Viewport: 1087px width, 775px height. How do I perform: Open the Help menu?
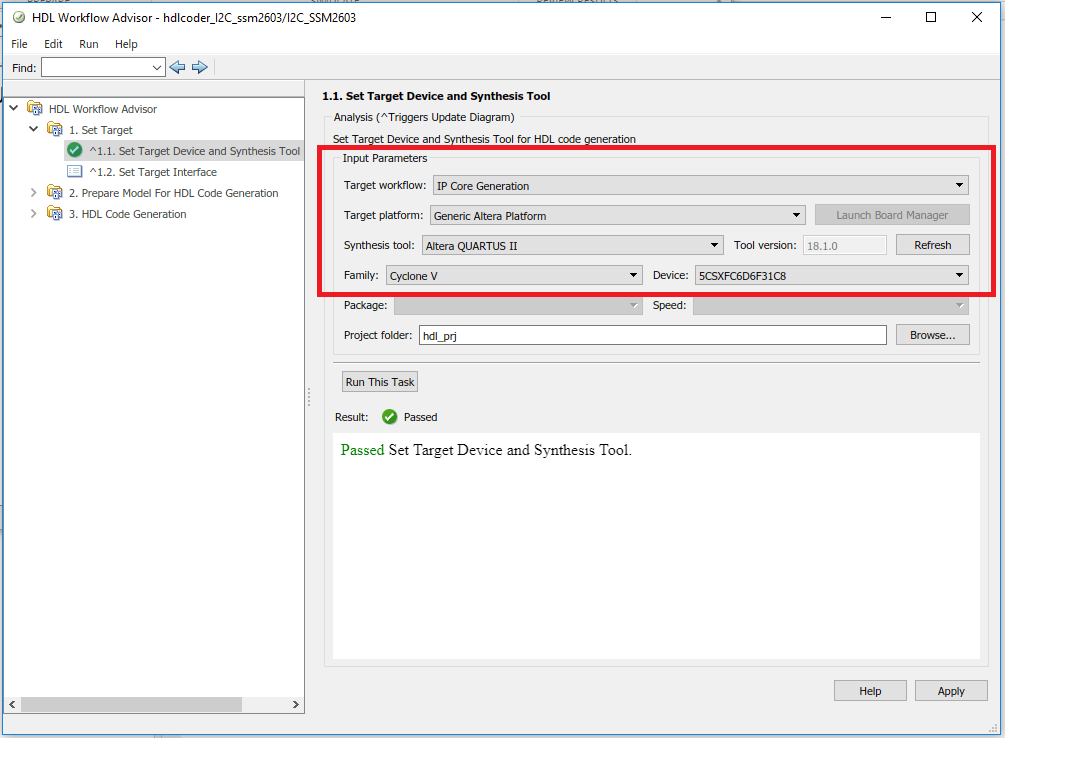point(126,44)
